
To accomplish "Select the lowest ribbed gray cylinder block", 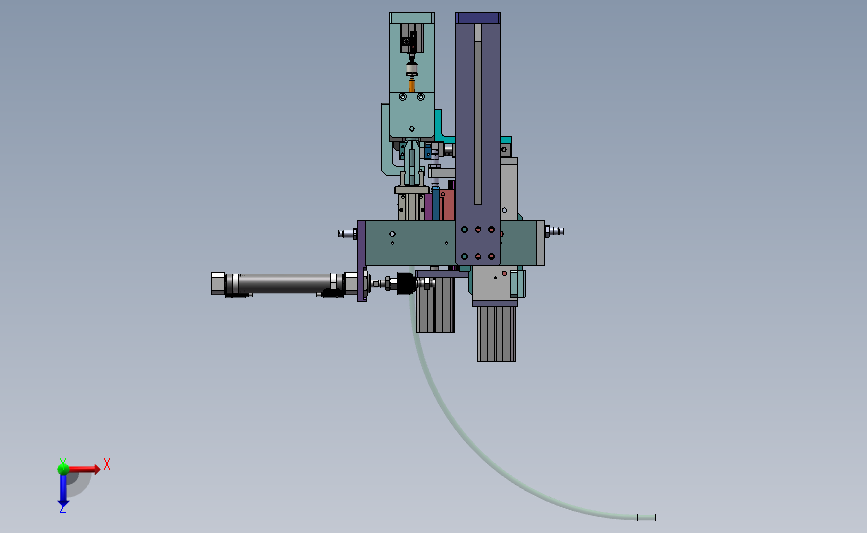I will 497,334.
